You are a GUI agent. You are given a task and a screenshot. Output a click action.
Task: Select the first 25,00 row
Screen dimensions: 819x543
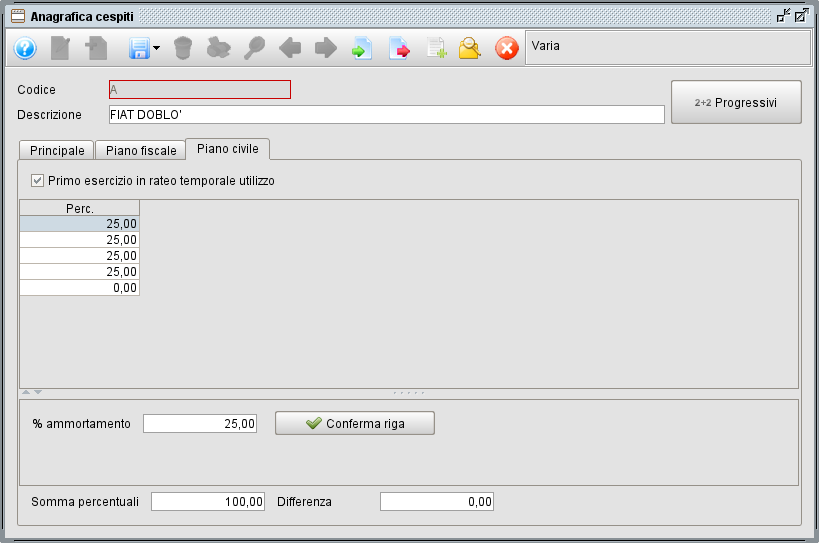[x=79, y=223]
